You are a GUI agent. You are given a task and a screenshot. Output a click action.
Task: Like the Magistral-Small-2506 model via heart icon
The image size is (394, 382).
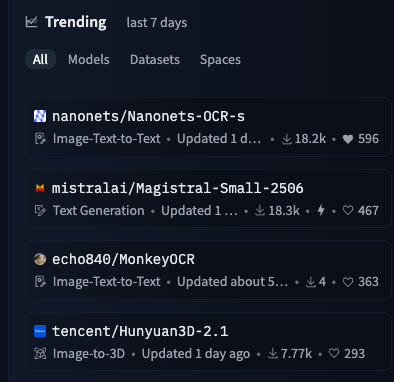click(x=348, y=210)
